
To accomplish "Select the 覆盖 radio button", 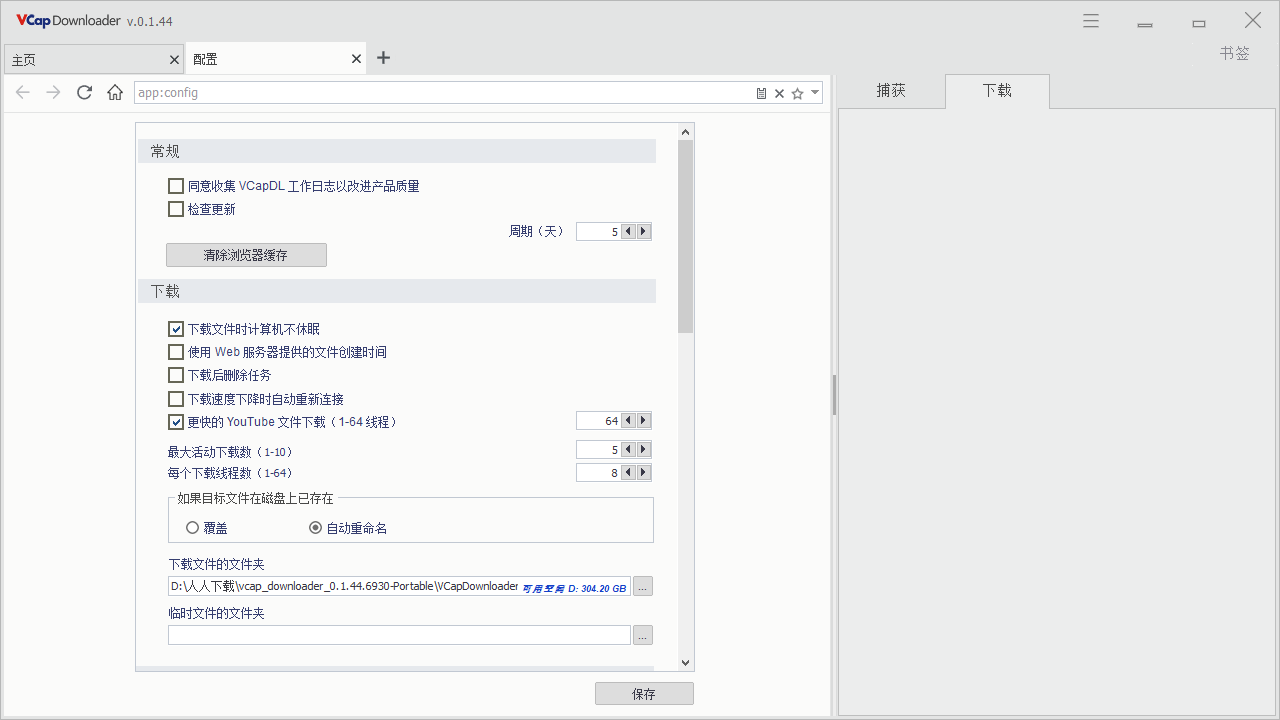I will 191,527.
